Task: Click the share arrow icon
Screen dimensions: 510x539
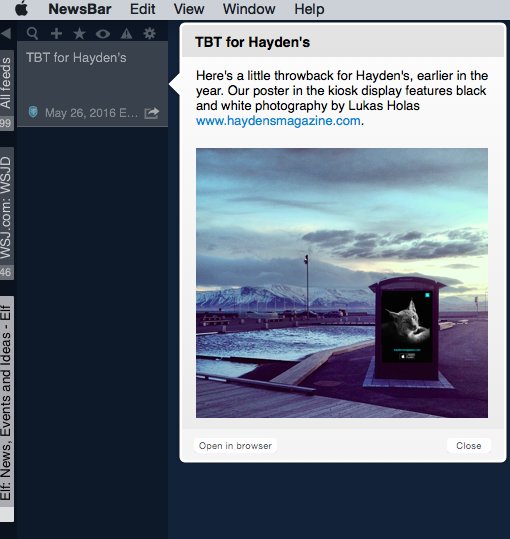Action: click(152, 113)
